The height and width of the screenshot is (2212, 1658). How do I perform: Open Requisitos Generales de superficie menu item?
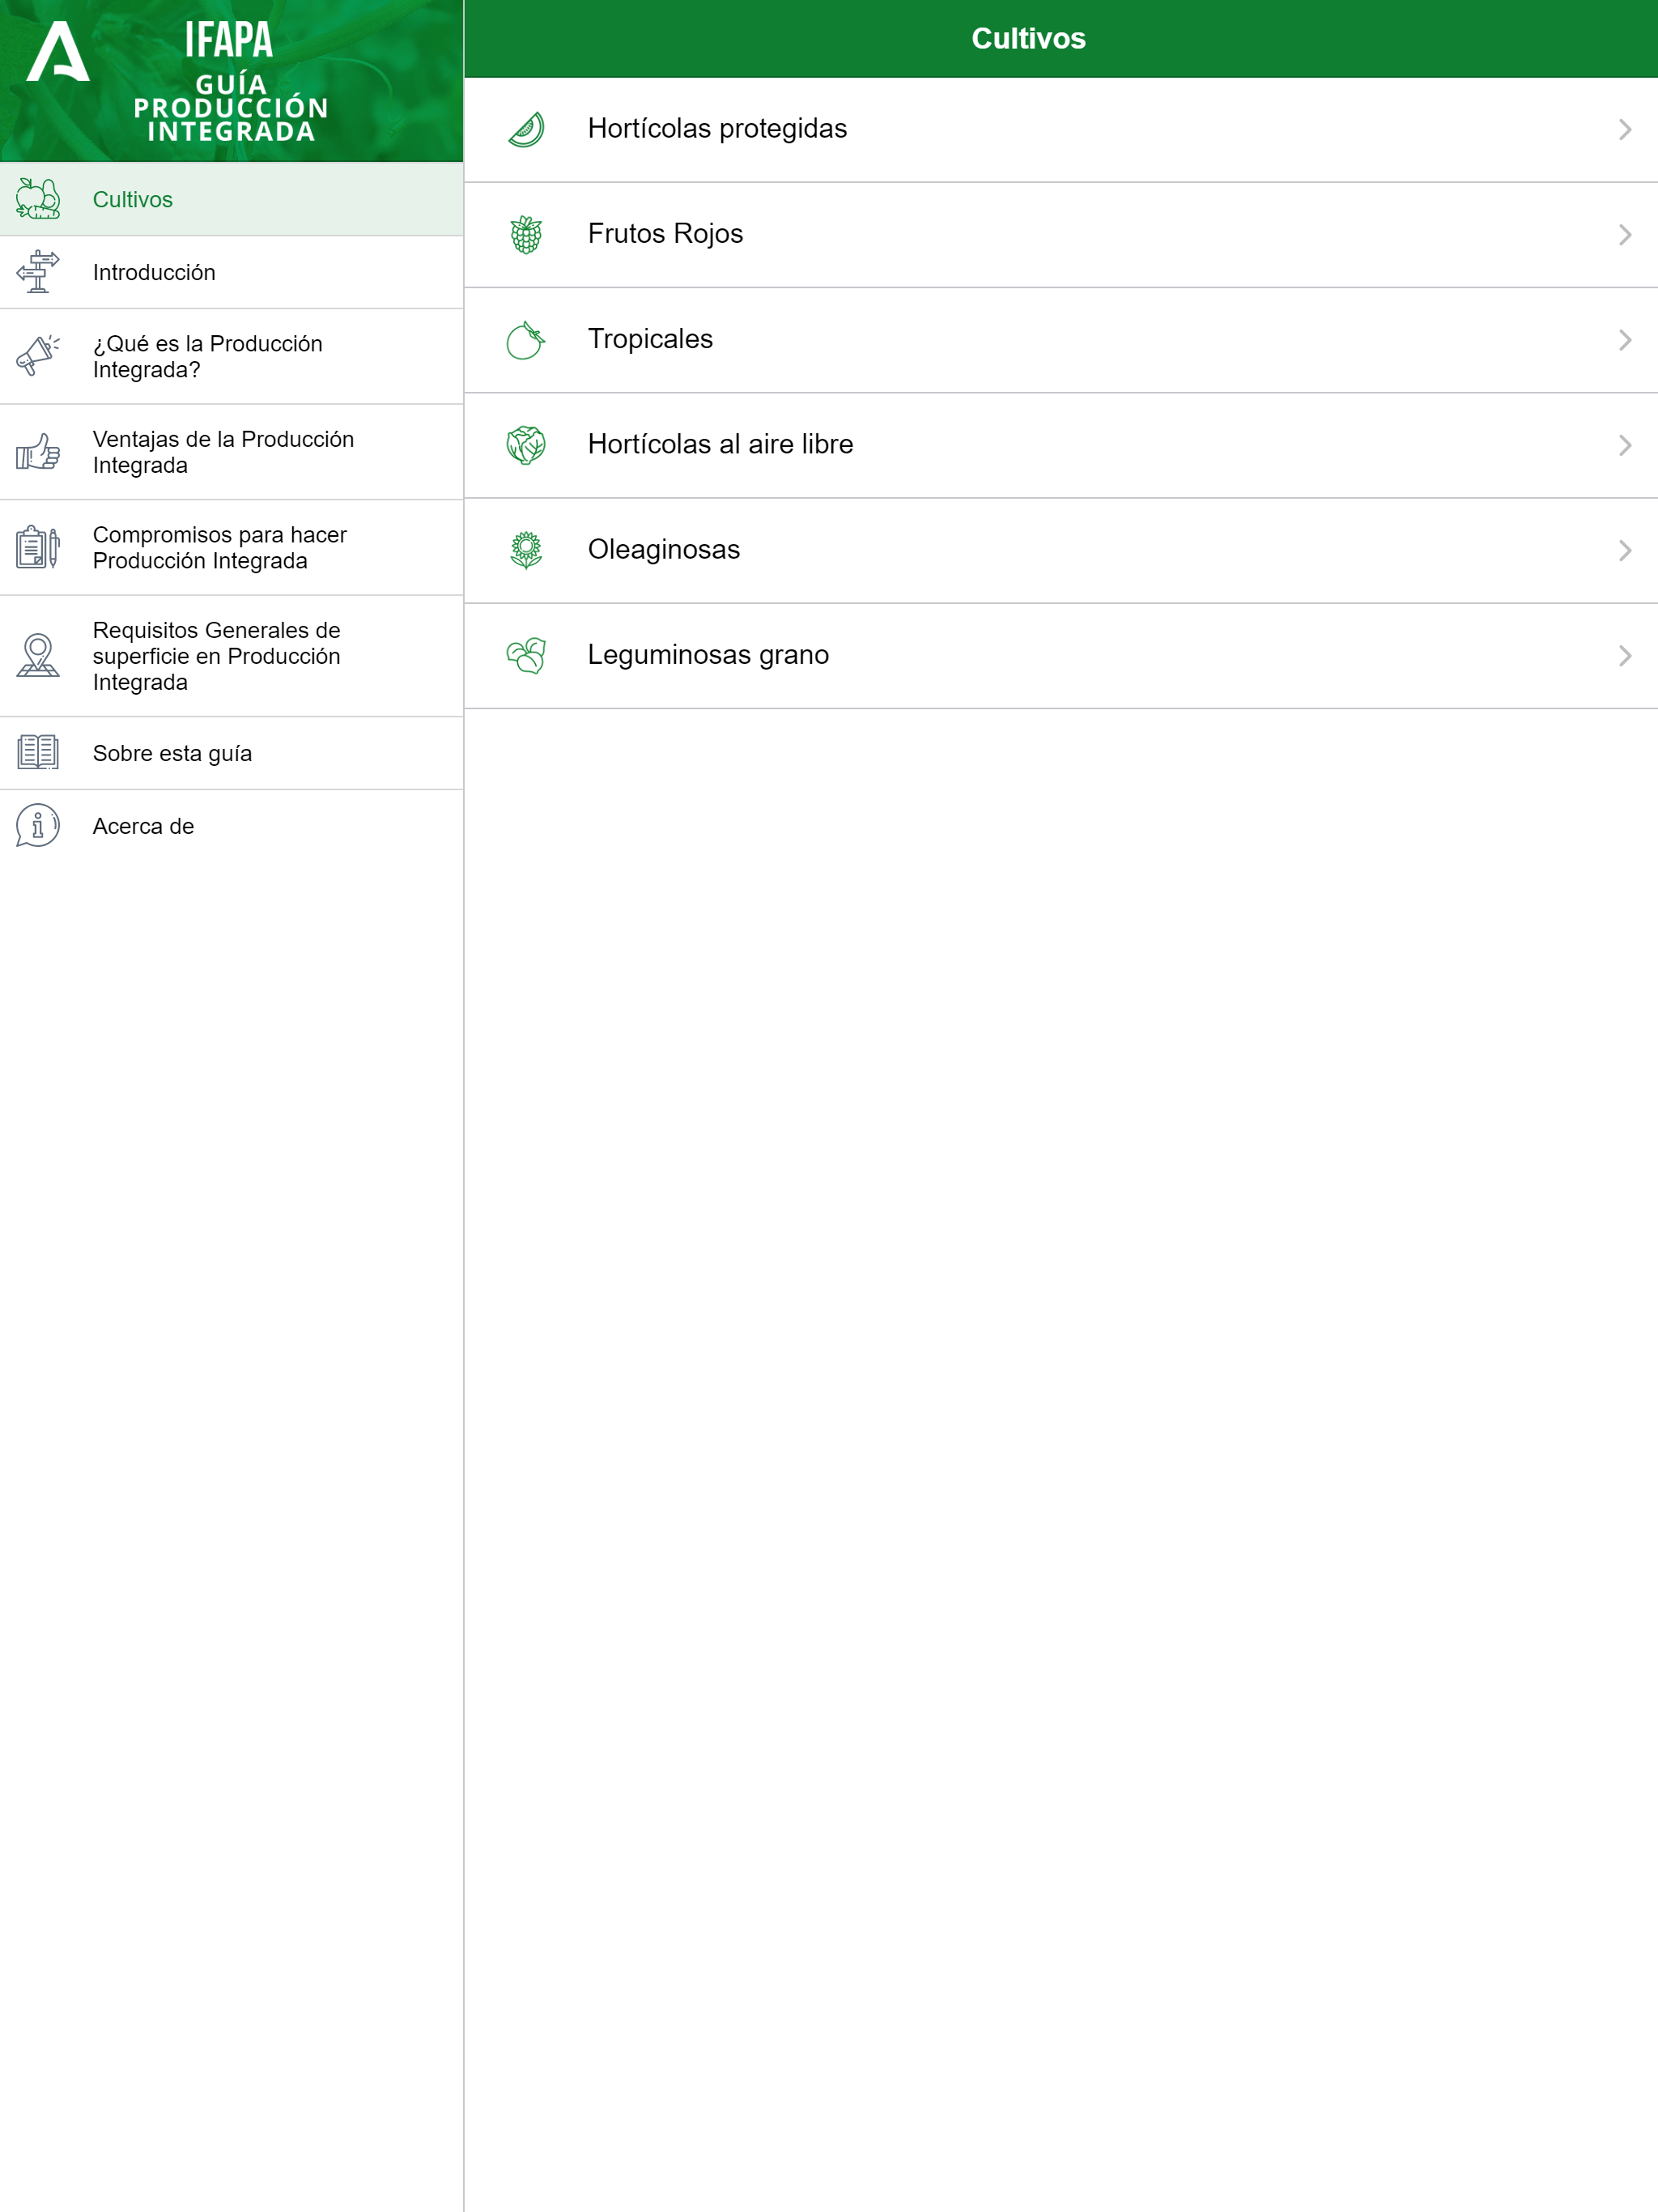pyautogui.click(x=232, y=656)
